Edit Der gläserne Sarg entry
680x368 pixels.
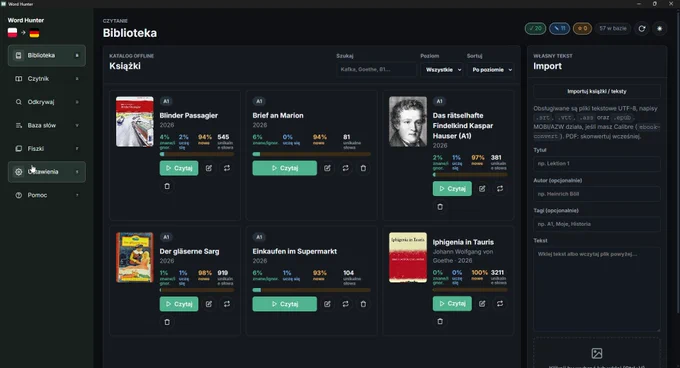[x=209, y=304]
